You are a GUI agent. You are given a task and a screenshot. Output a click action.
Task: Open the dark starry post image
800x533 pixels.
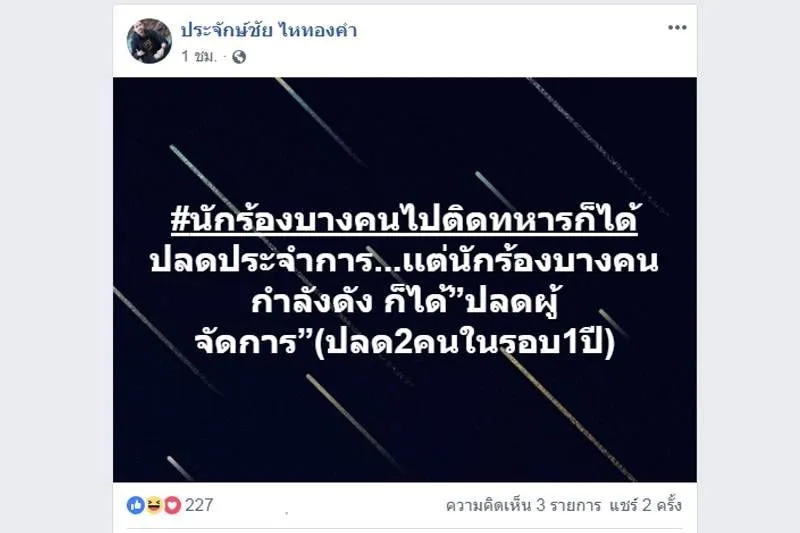405,280
